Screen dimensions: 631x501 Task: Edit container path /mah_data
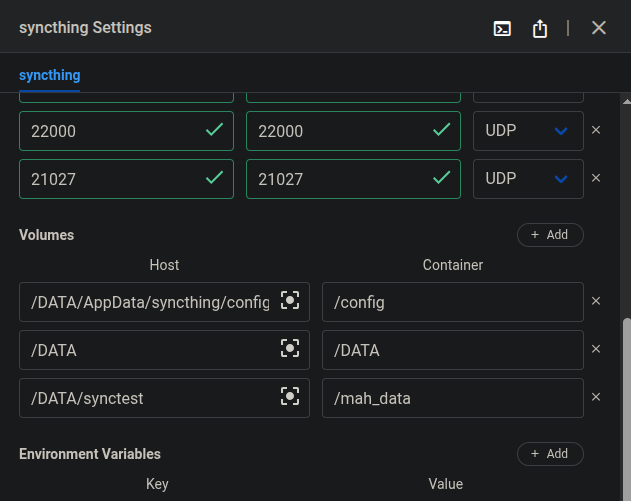coord(453,398)
